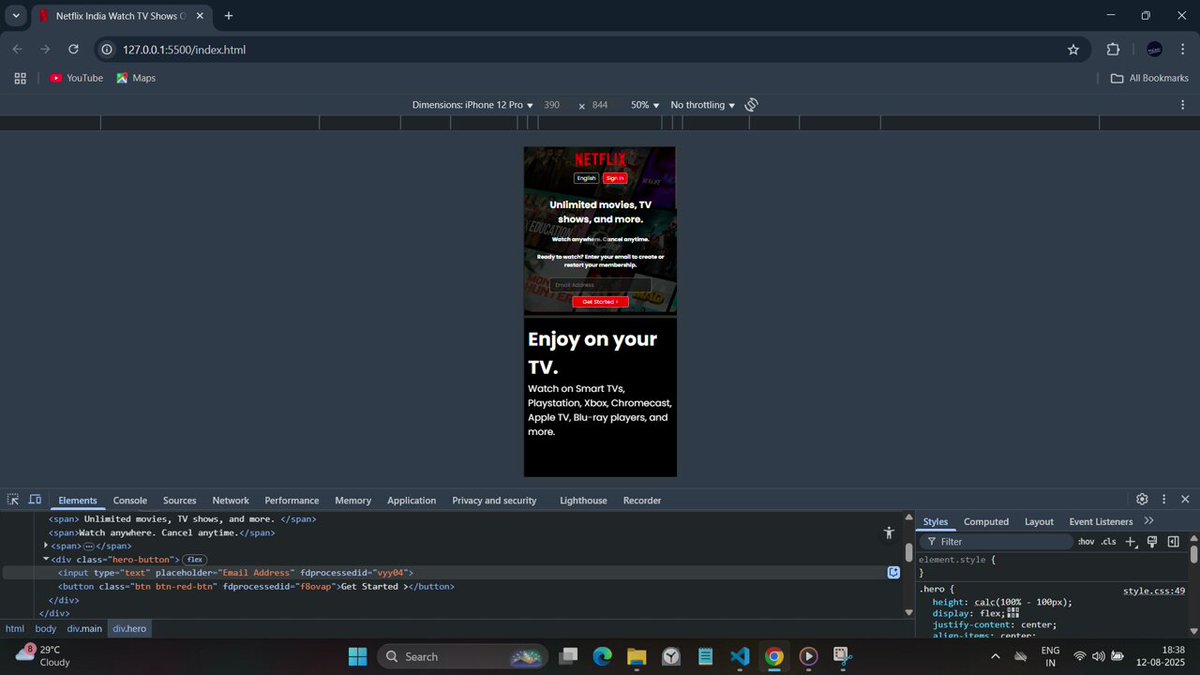Open the Dimensions iPhone 12 Pro dropdown
Image resolution: width=1200 pixels, height=675 pixels.
point(473,105)
